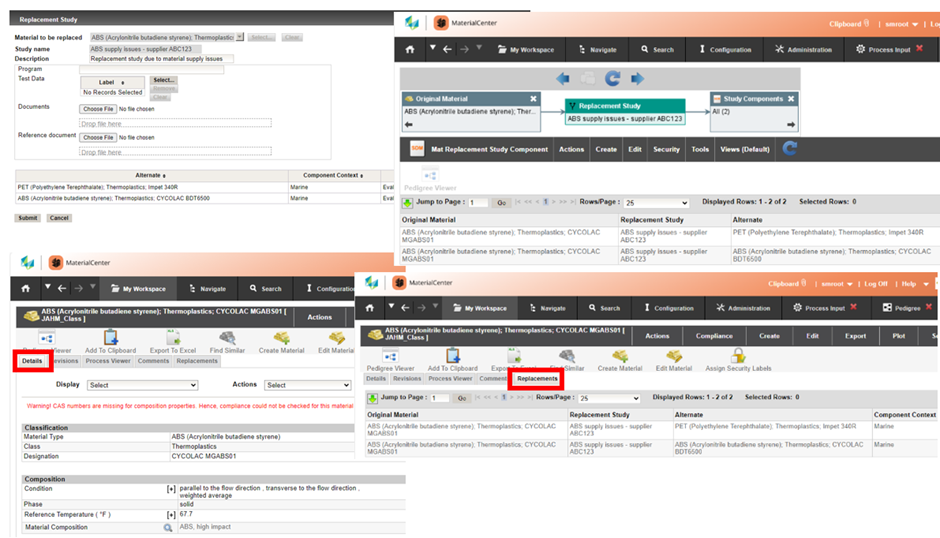Open Views (Default) menu
The image size is (940, 538).
pos(745,149)
